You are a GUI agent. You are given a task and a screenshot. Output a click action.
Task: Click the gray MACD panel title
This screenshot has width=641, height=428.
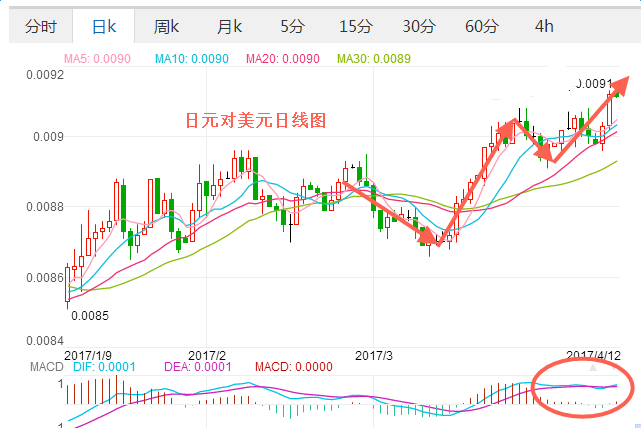click(47, 366)
